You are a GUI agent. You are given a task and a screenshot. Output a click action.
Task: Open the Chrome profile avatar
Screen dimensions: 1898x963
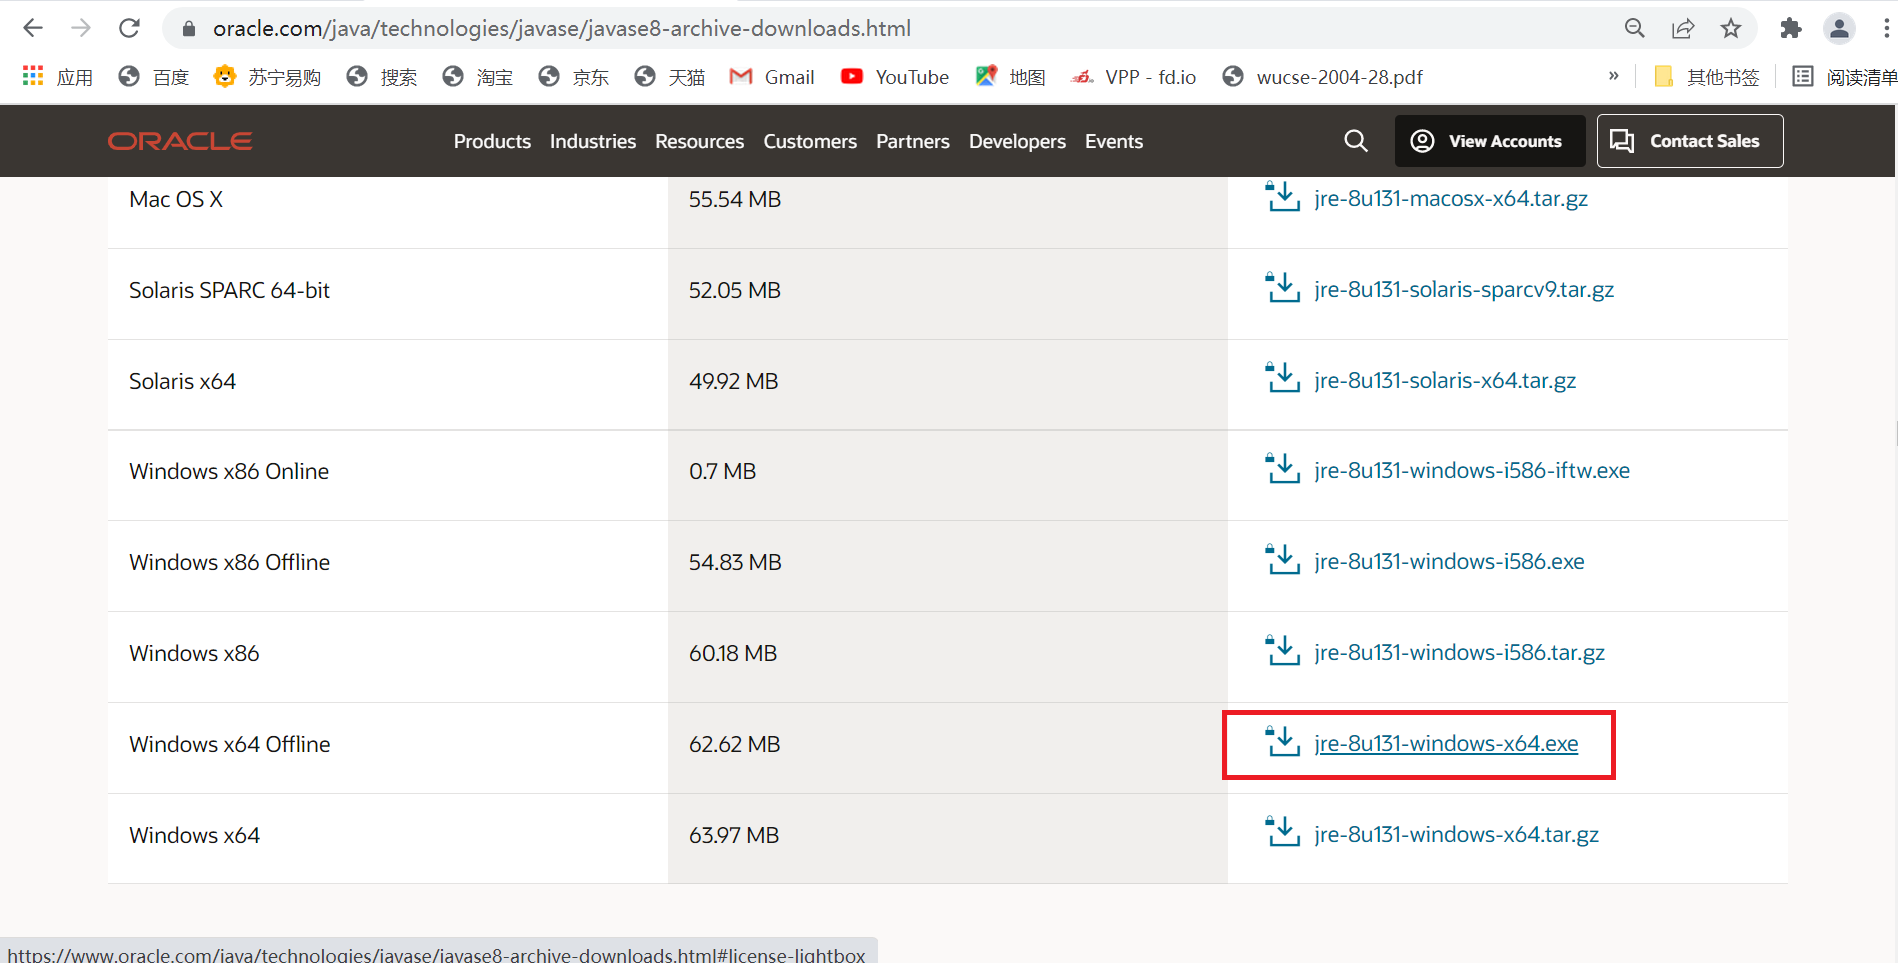[1839, 28]
